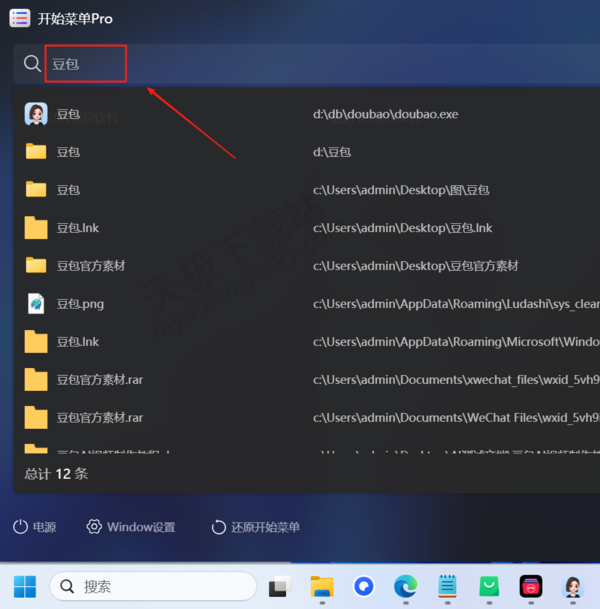
Task: Select the Ludashi\sys_clean path text
Action: point(456,304)
